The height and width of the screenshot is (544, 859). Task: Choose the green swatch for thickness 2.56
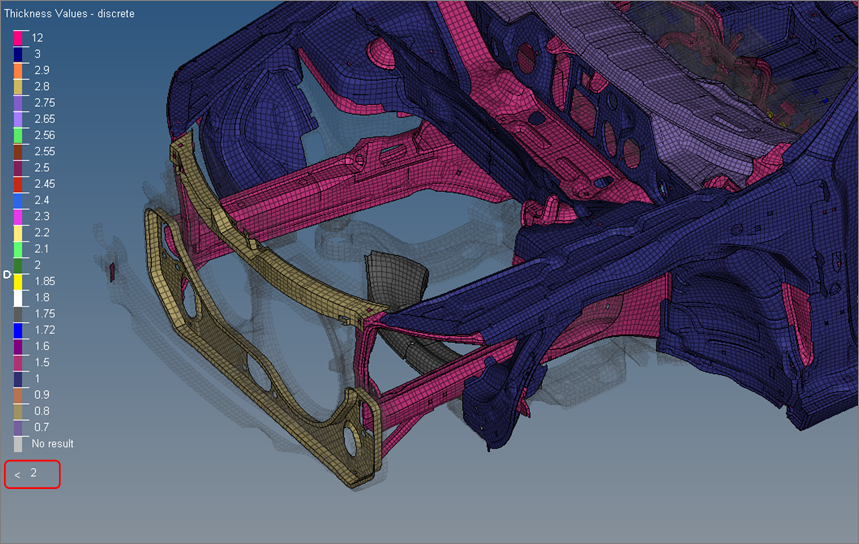[x=18, y=135]
